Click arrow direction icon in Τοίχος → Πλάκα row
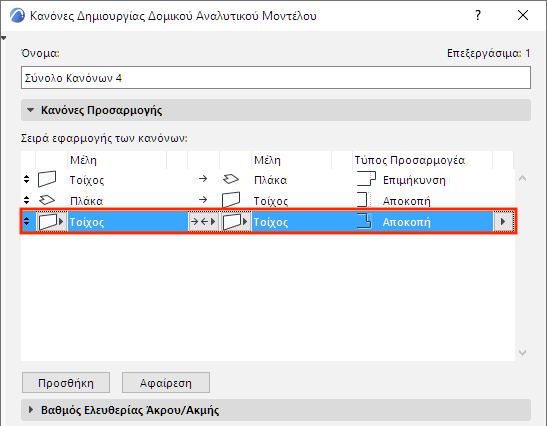Viewport: 547px width, 426px height. point(203,179)
